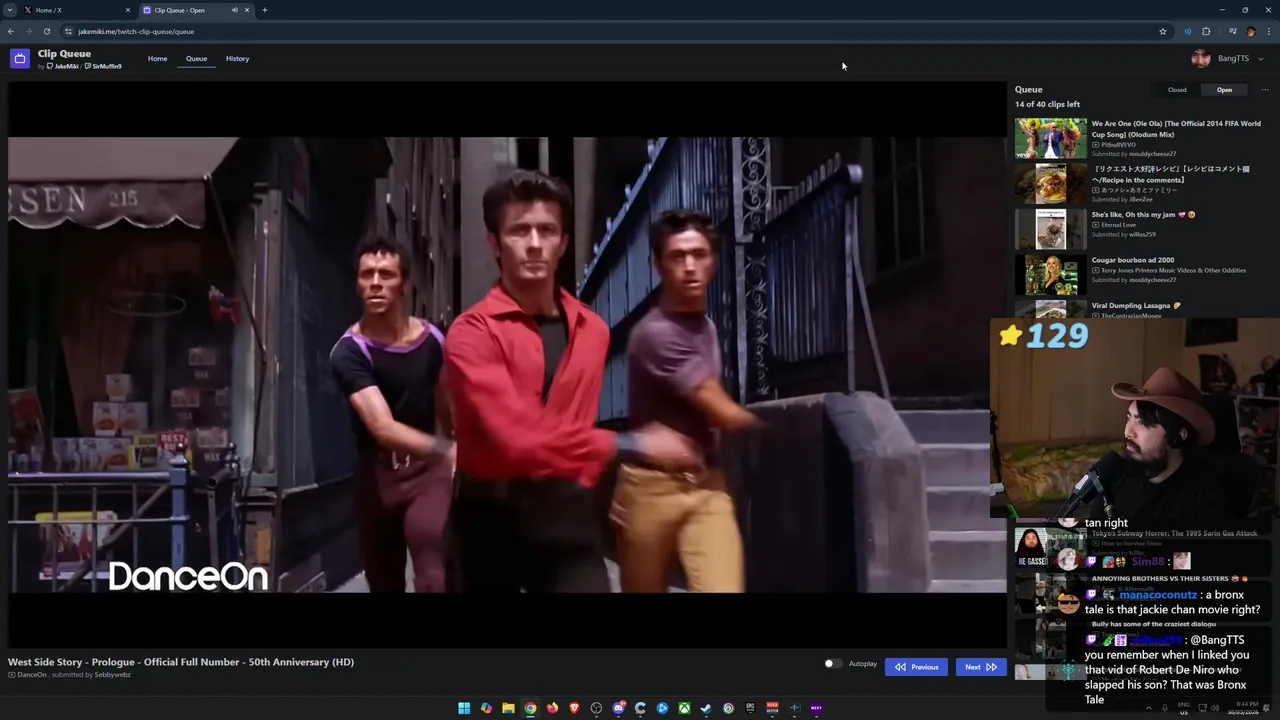The height and width of the screenshot is (720, 1280).
Task: Open the queue options three-dot menu
Action: click(x=1264, y=90)
